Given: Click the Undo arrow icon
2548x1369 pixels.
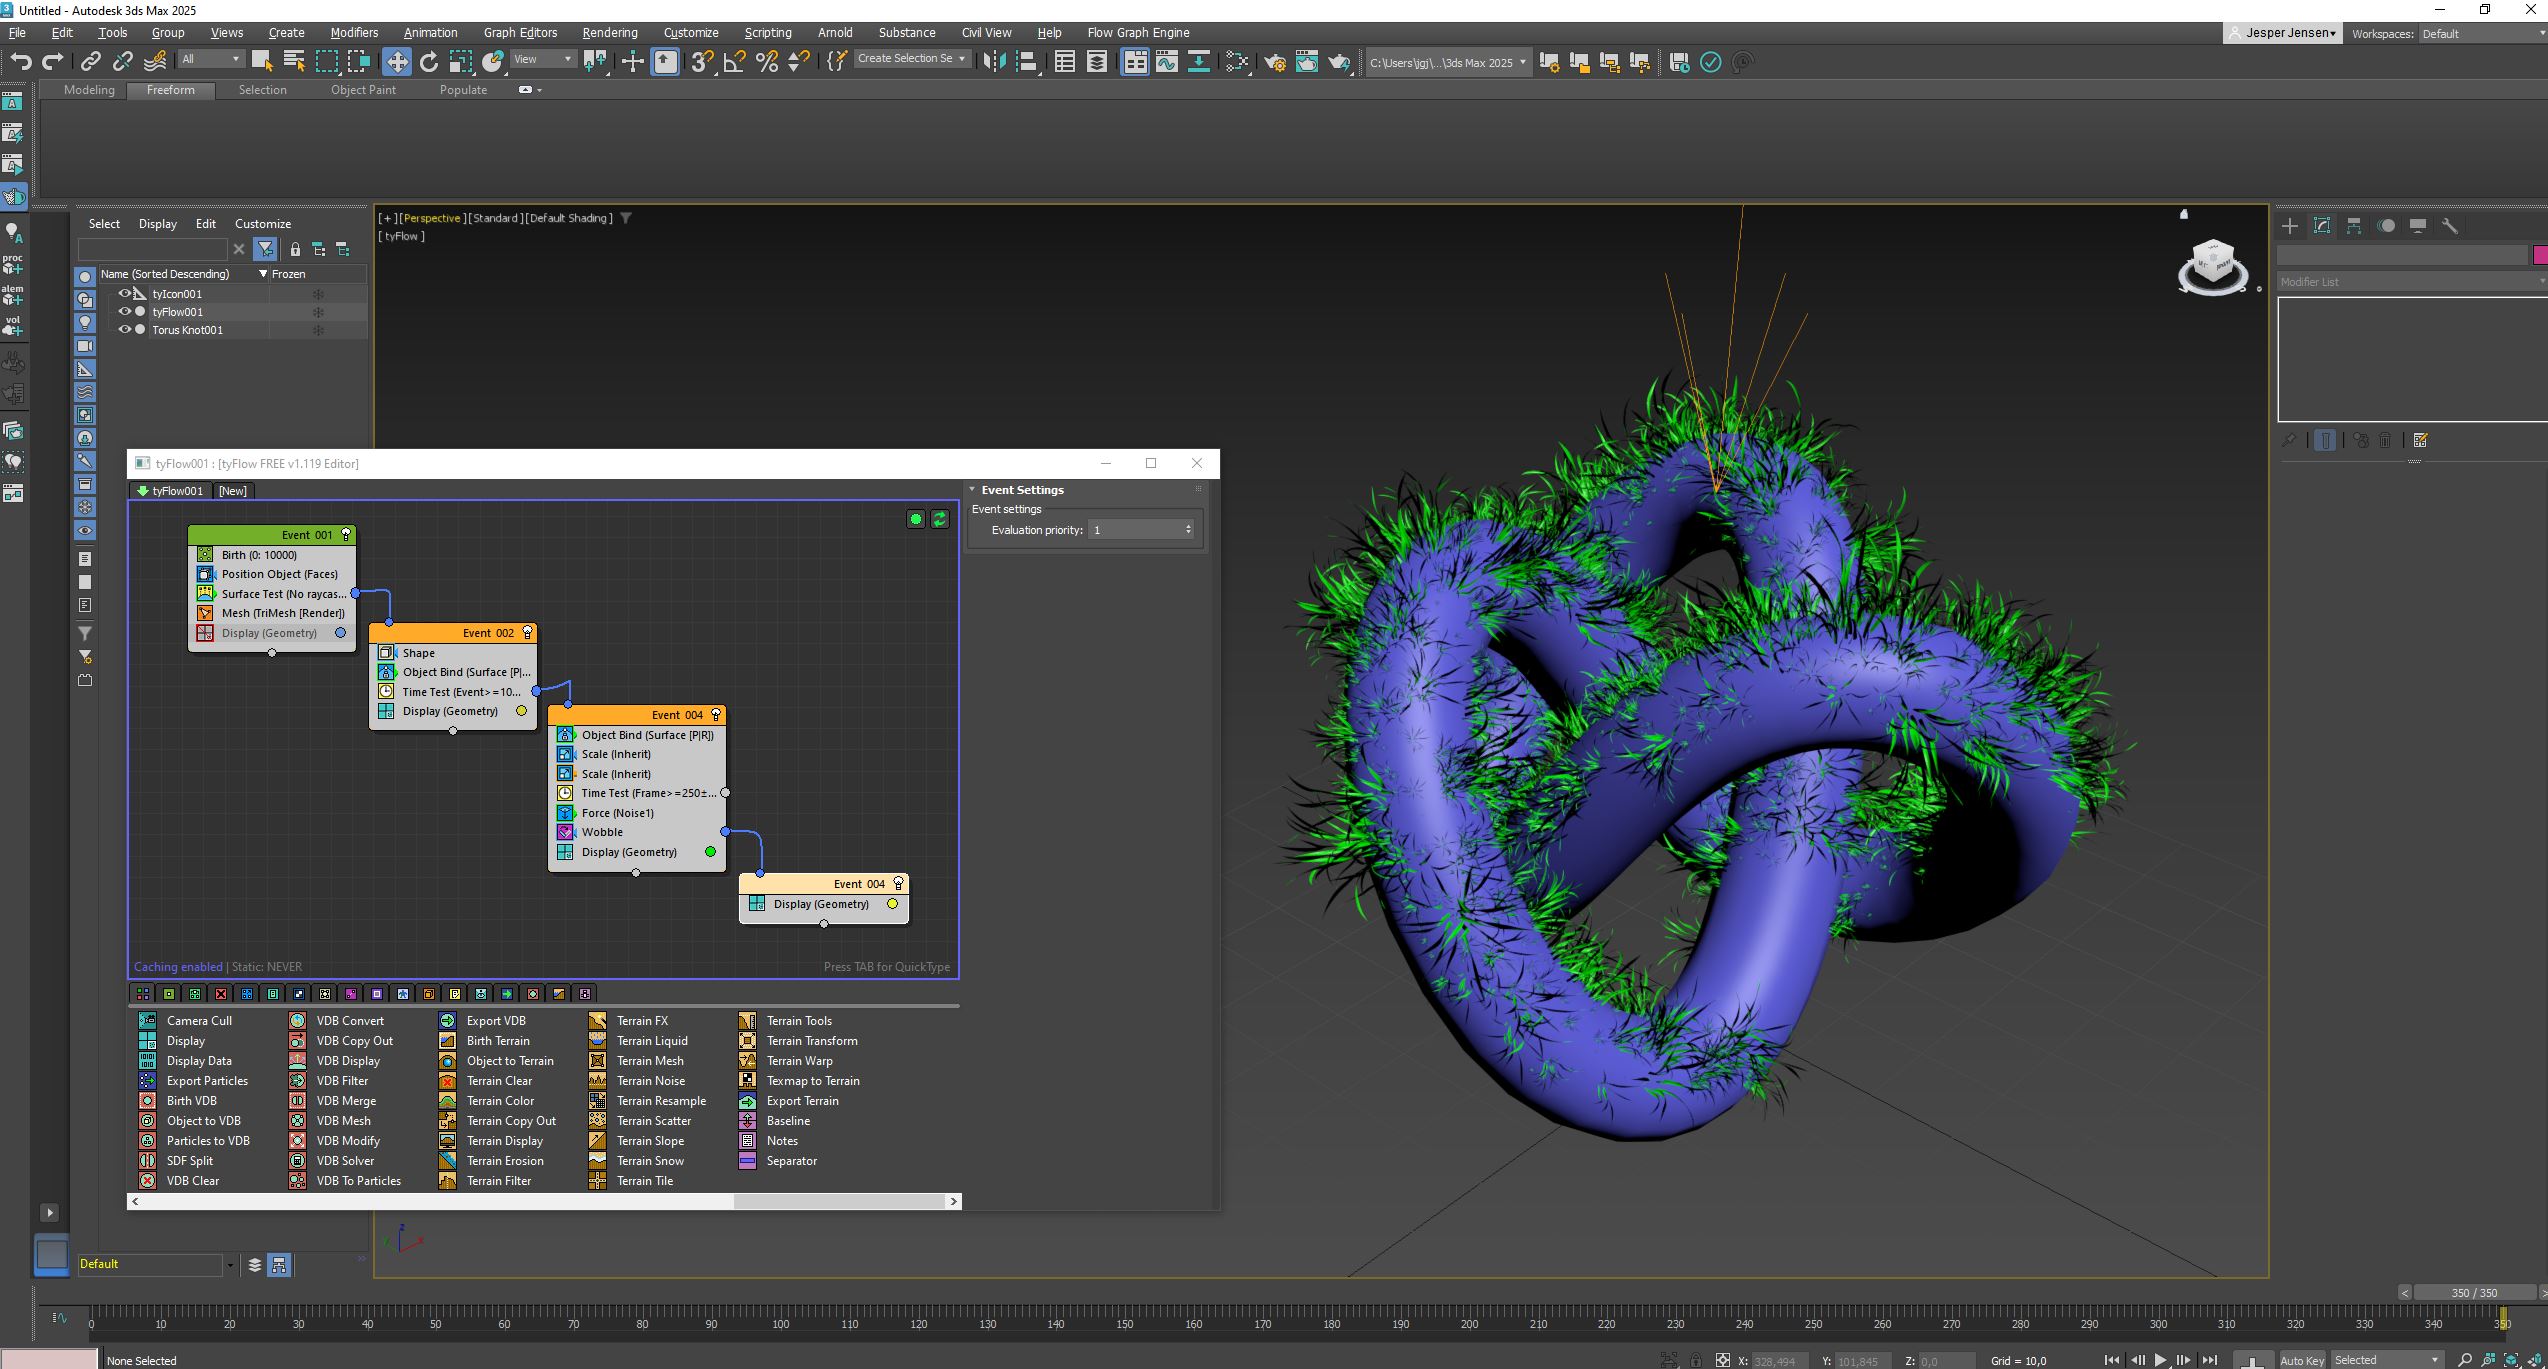Looking at the screenshot, I should pos(21,62).
